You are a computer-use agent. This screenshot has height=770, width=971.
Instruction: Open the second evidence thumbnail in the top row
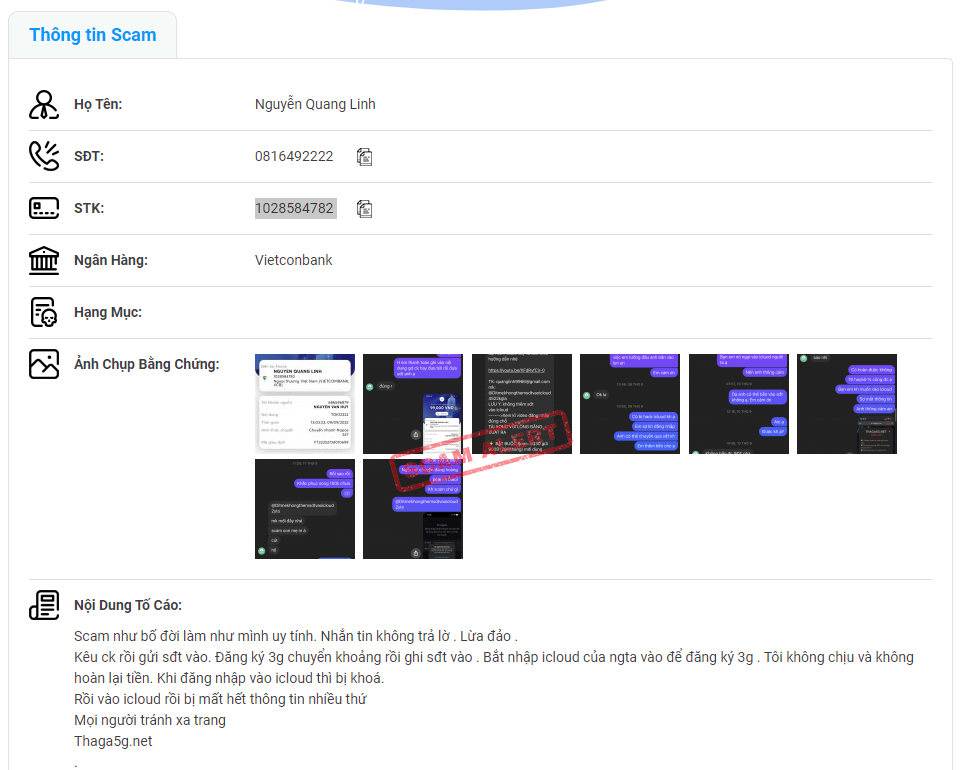[413, 404]
